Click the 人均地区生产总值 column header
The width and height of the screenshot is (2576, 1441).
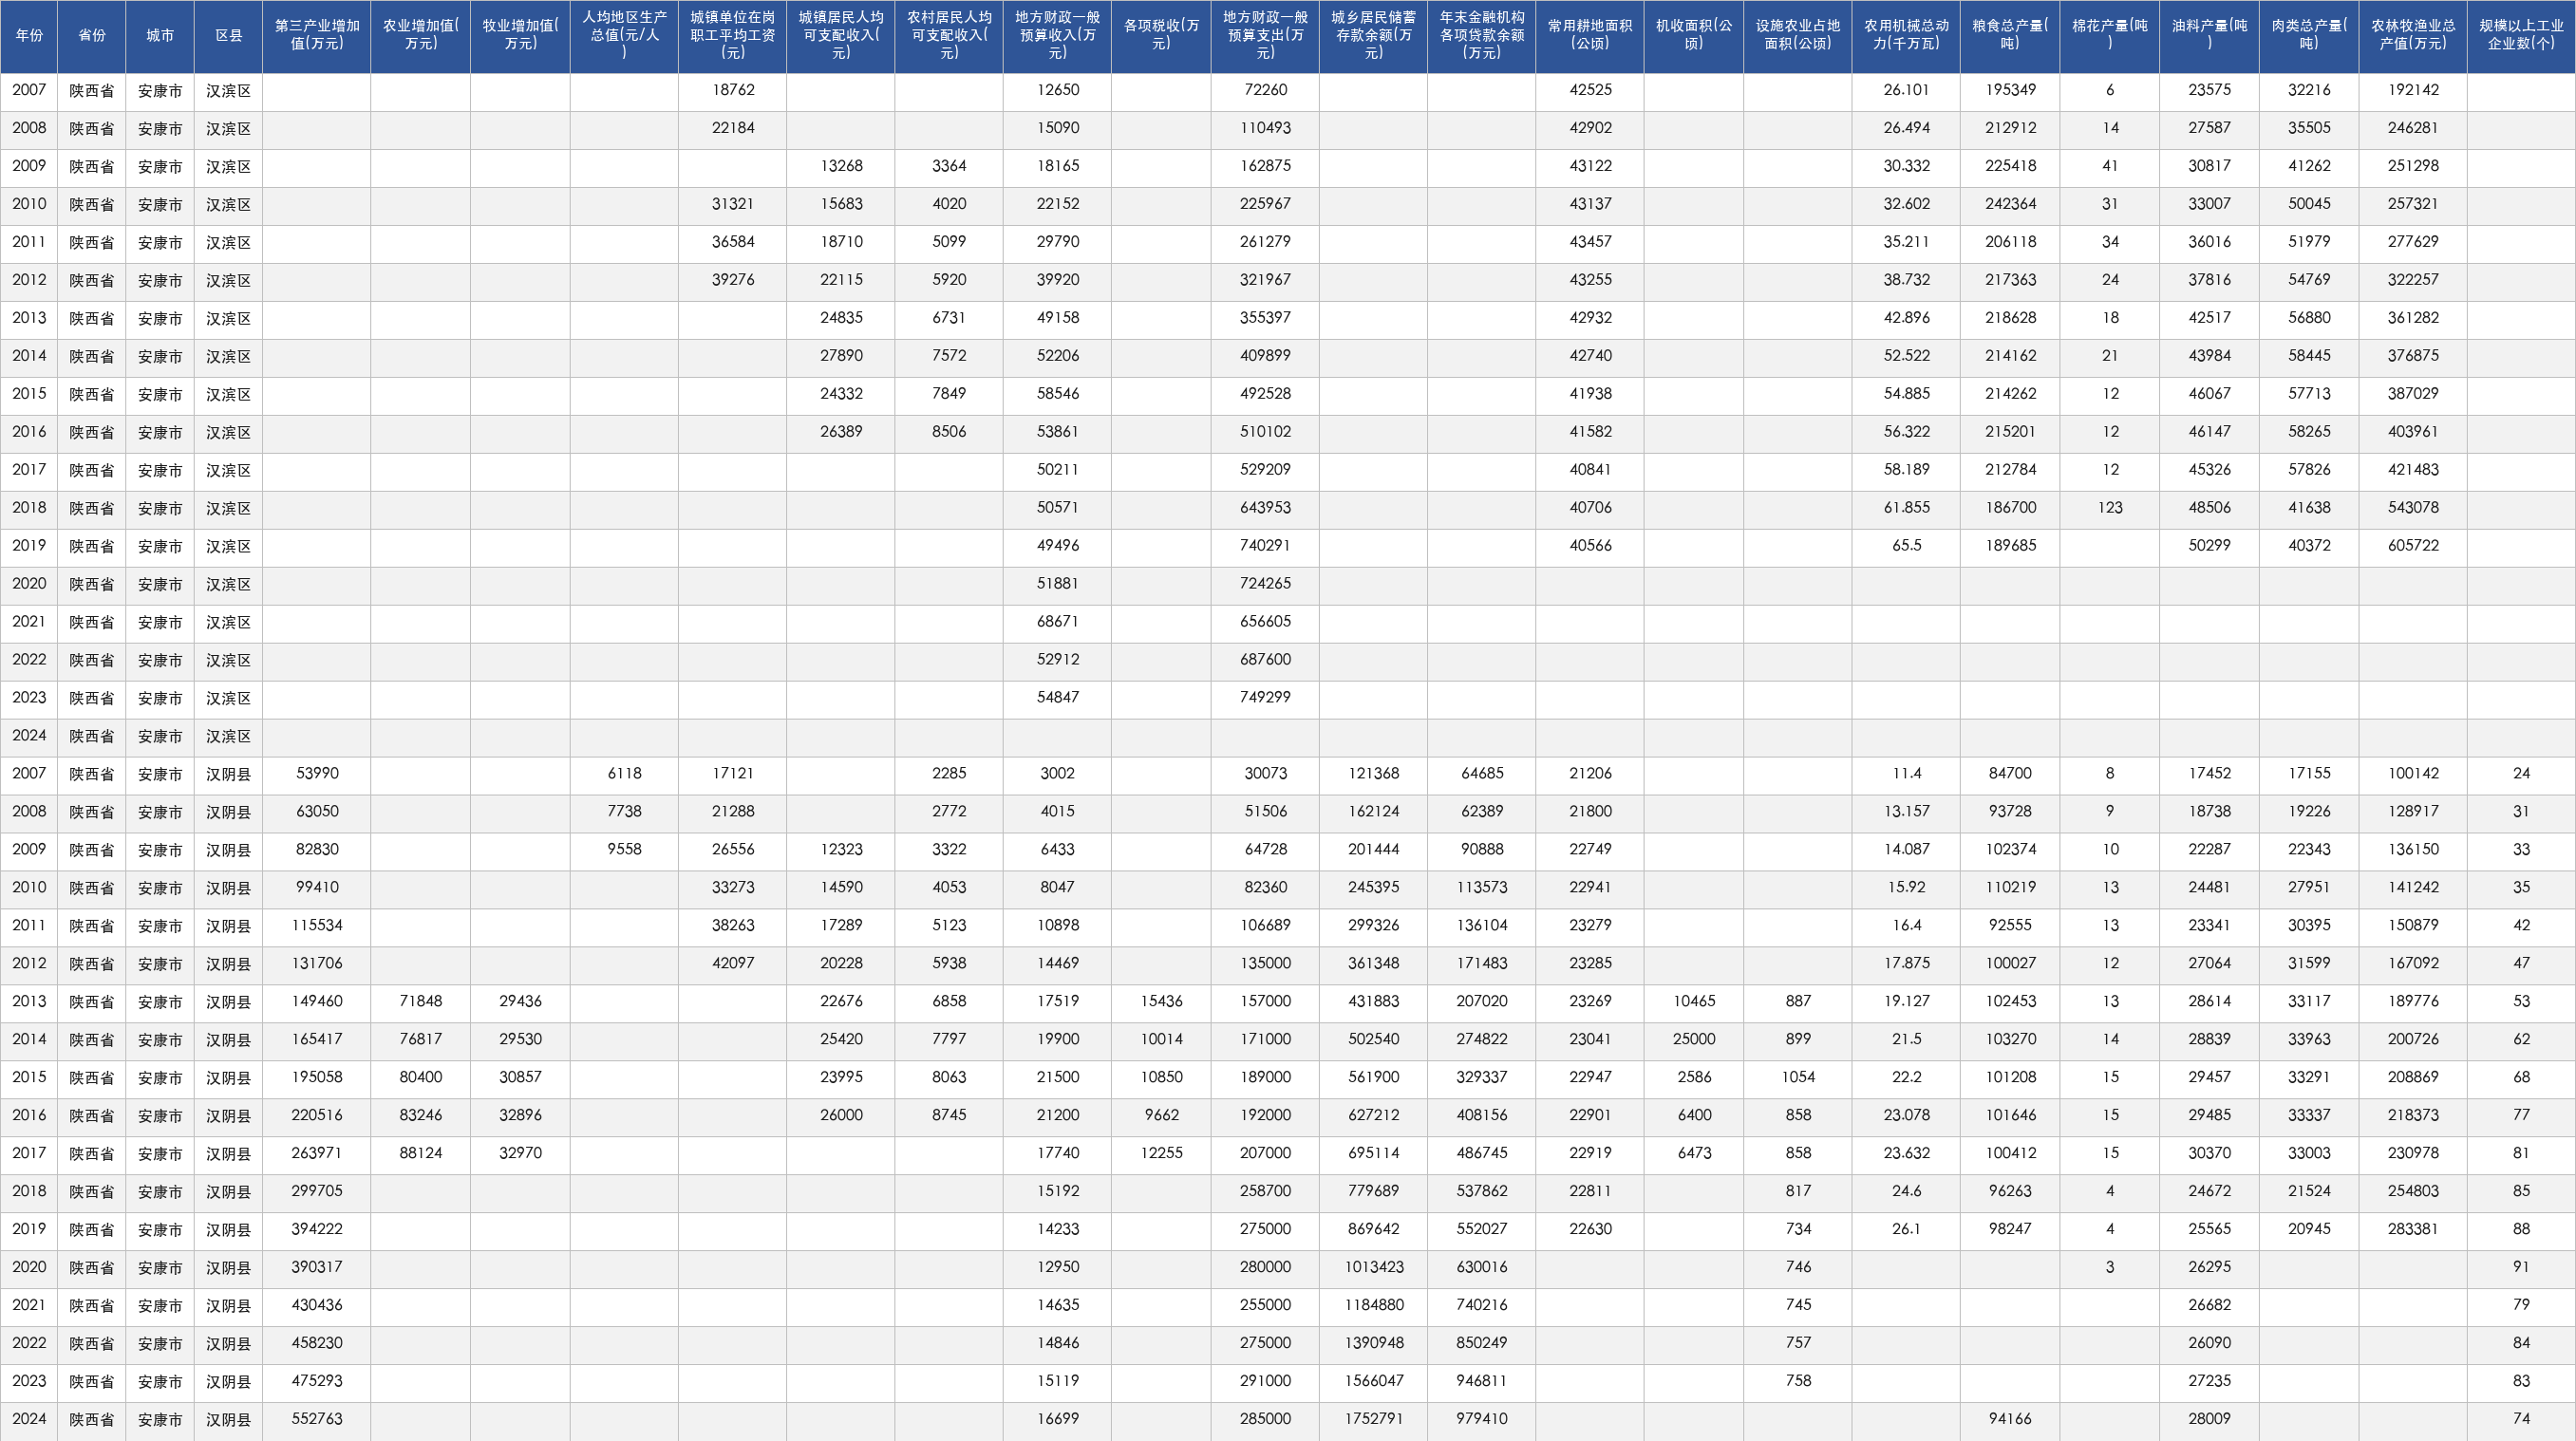tap(625, 36)
